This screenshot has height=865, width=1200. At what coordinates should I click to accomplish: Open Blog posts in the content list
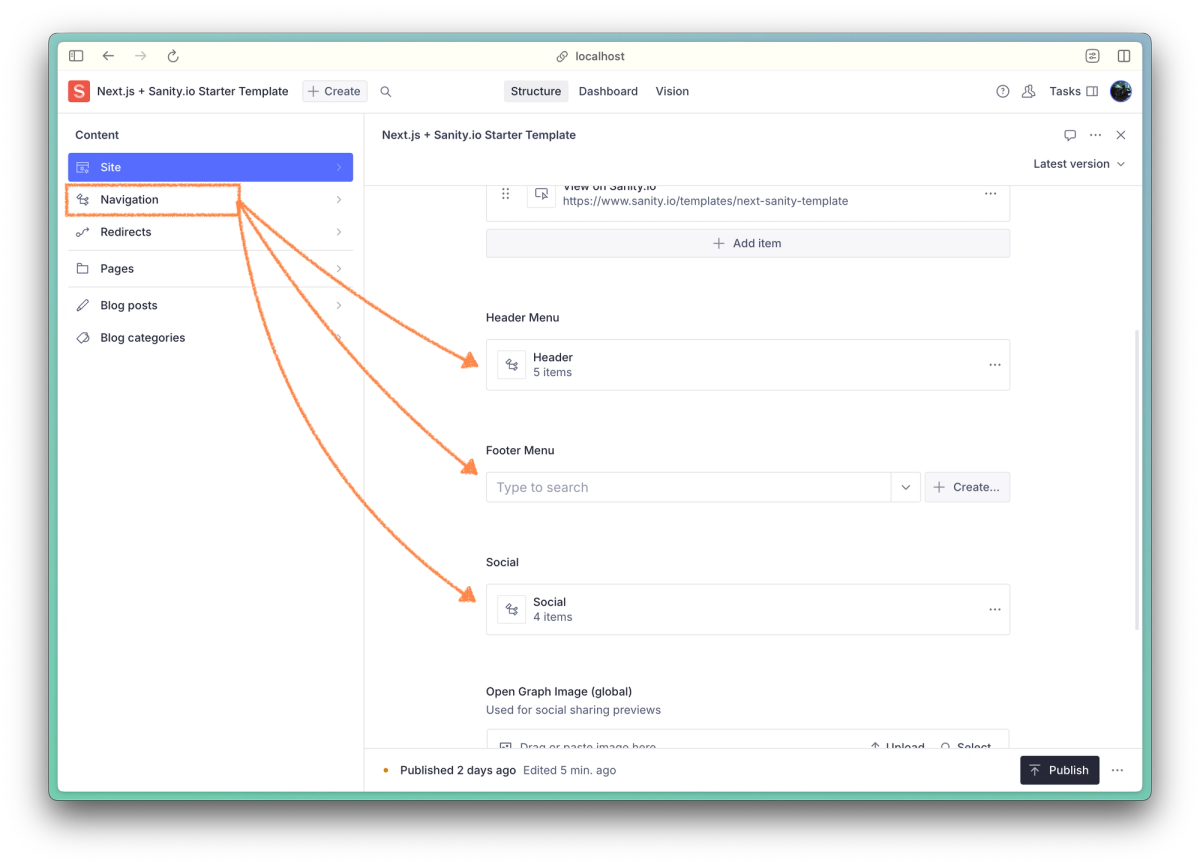(210, 305)
